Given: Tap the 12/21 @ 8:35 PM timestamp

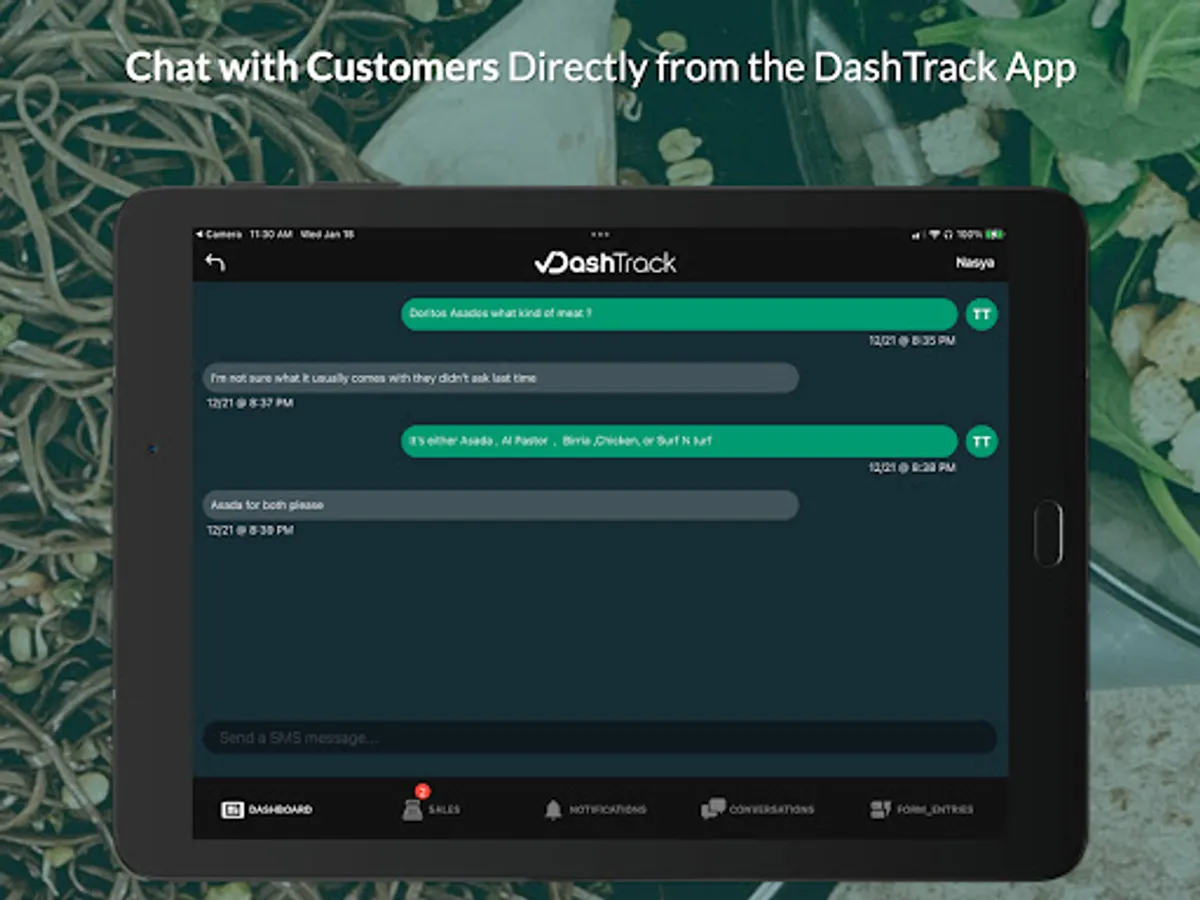Looking at the screenshot, I should (912, 341).
